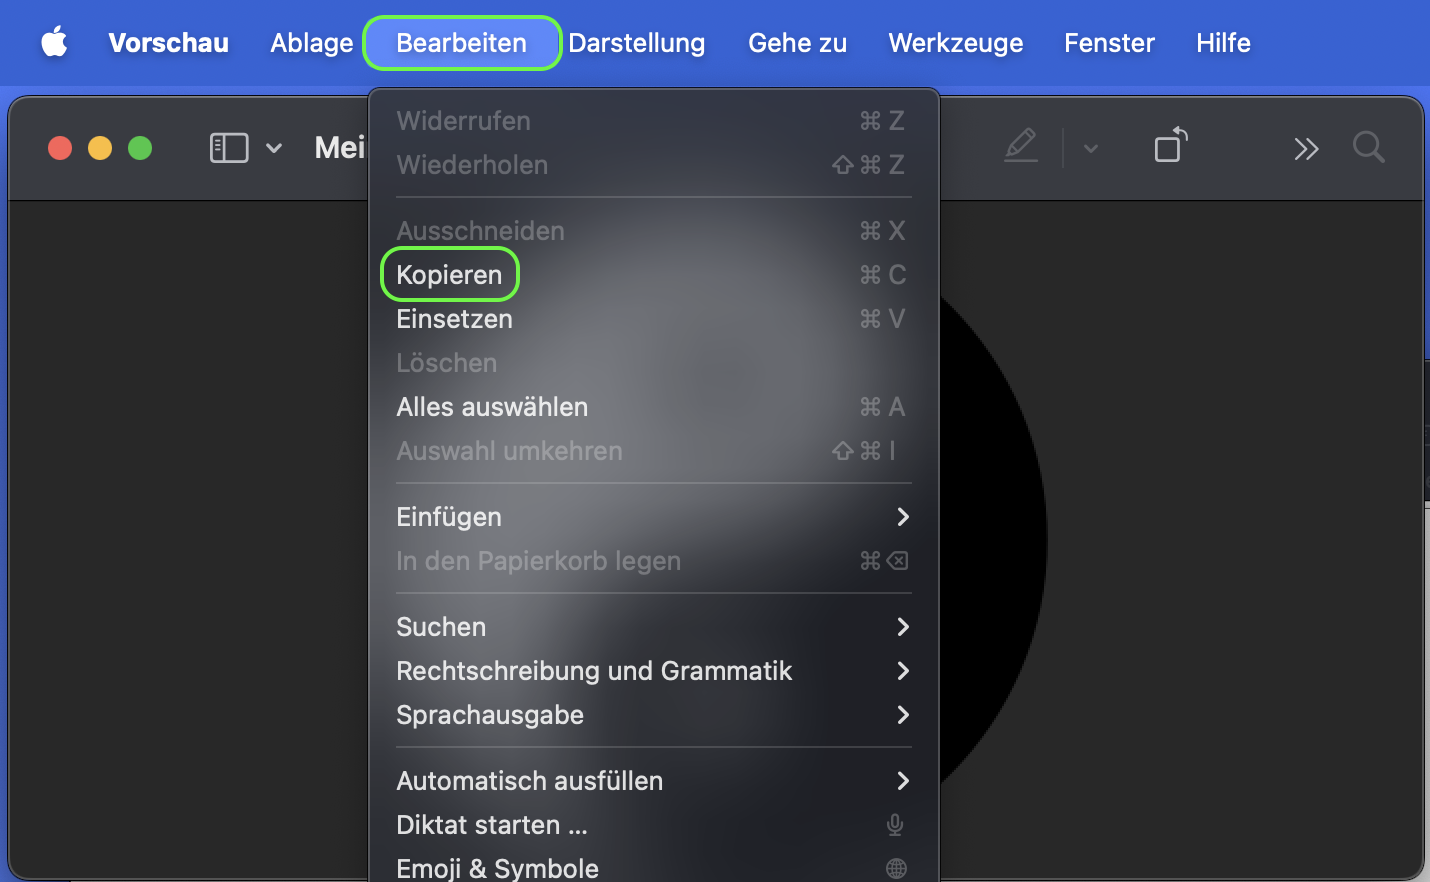Click Alles auswählen

492,407
